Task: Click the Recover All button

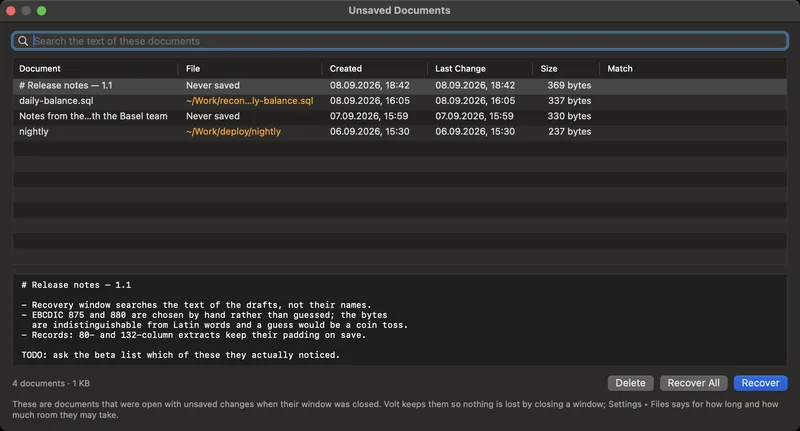Action: pos(693,383)
